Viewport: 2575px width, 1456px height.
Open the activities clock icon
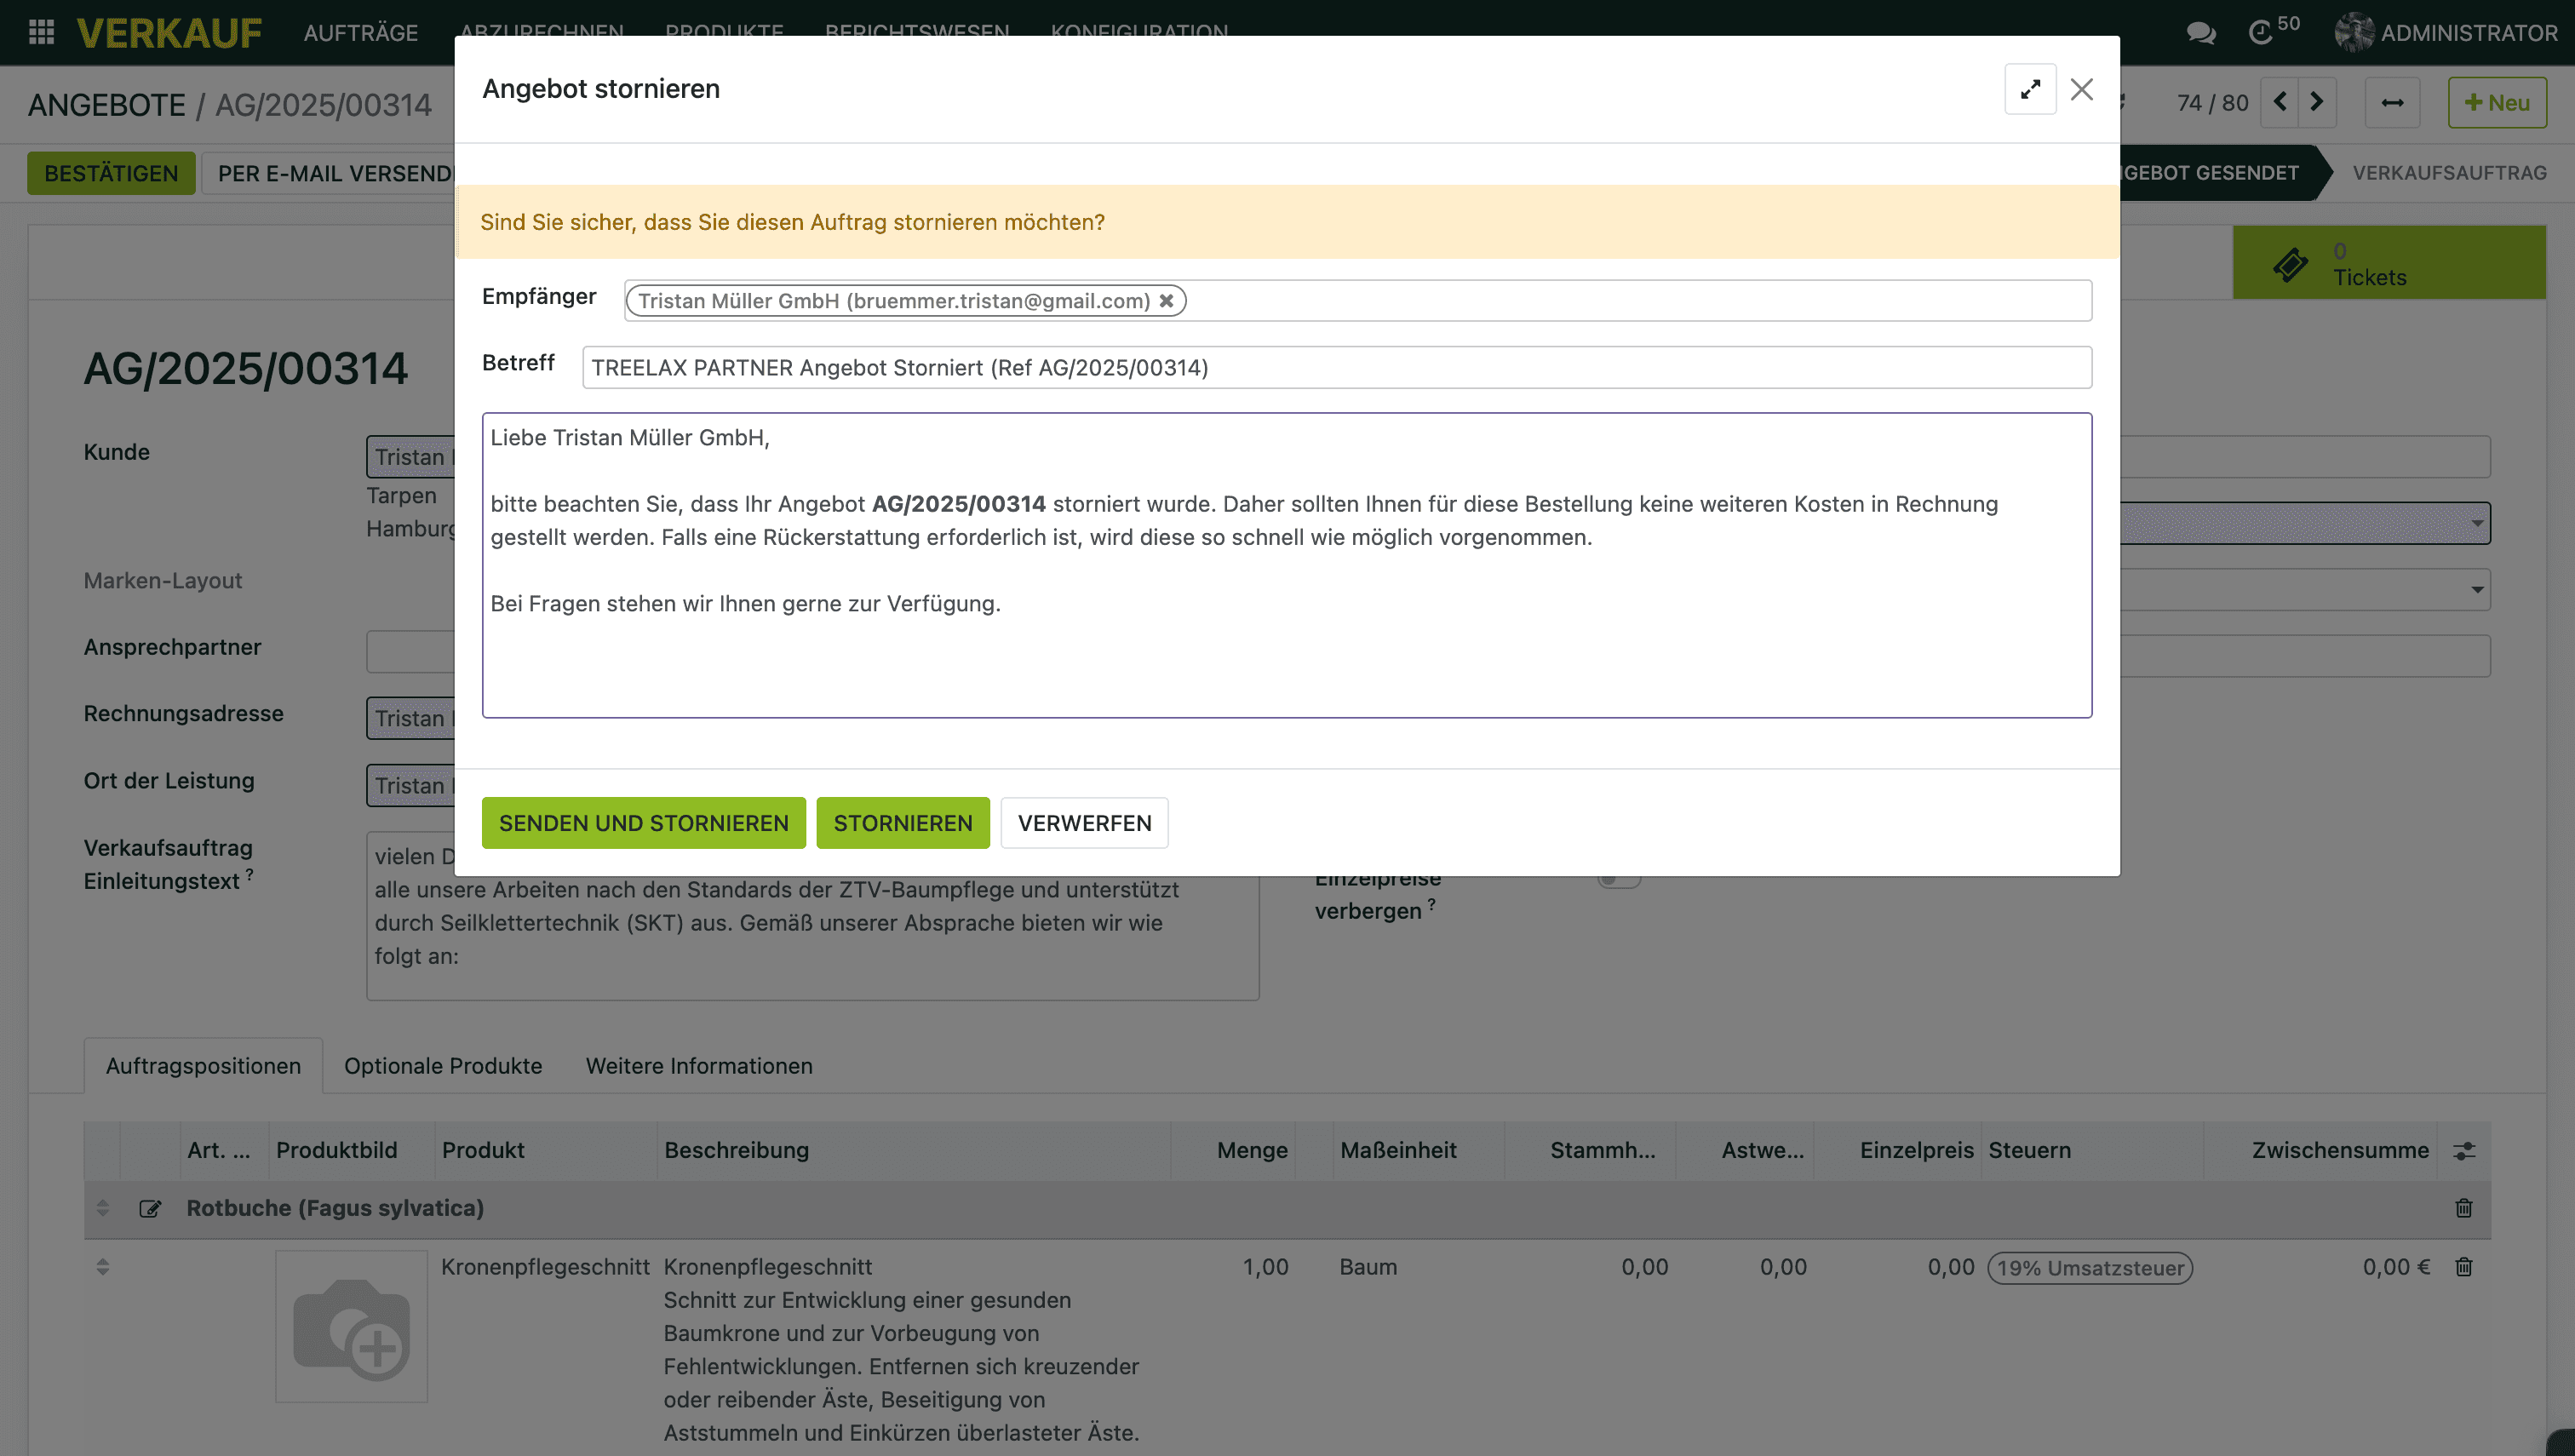[2261, 33]
